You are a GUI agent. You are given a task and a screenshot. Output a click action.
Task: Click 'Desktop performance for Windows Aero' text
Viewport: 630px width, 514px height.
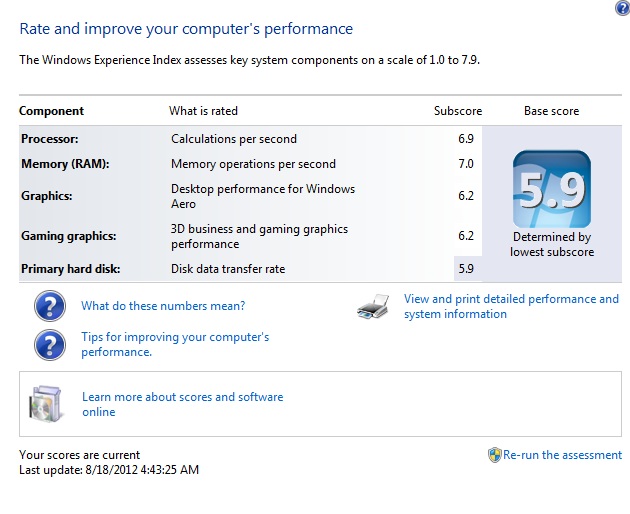(x=263, y=196)
